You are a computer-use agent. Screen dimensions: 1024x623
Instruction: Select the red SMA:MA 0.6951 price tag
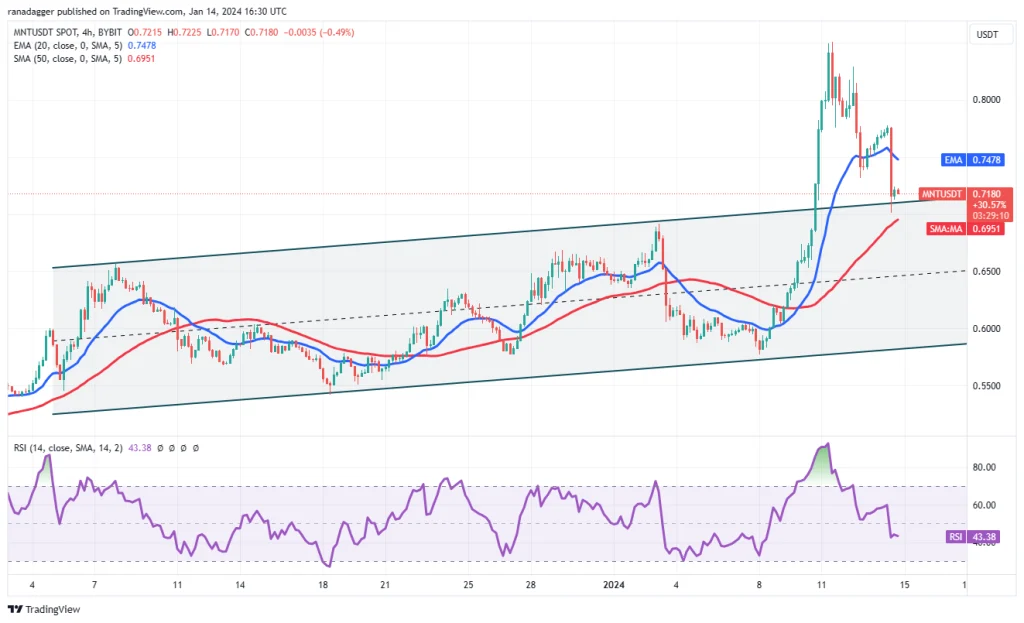coord(965,229)
